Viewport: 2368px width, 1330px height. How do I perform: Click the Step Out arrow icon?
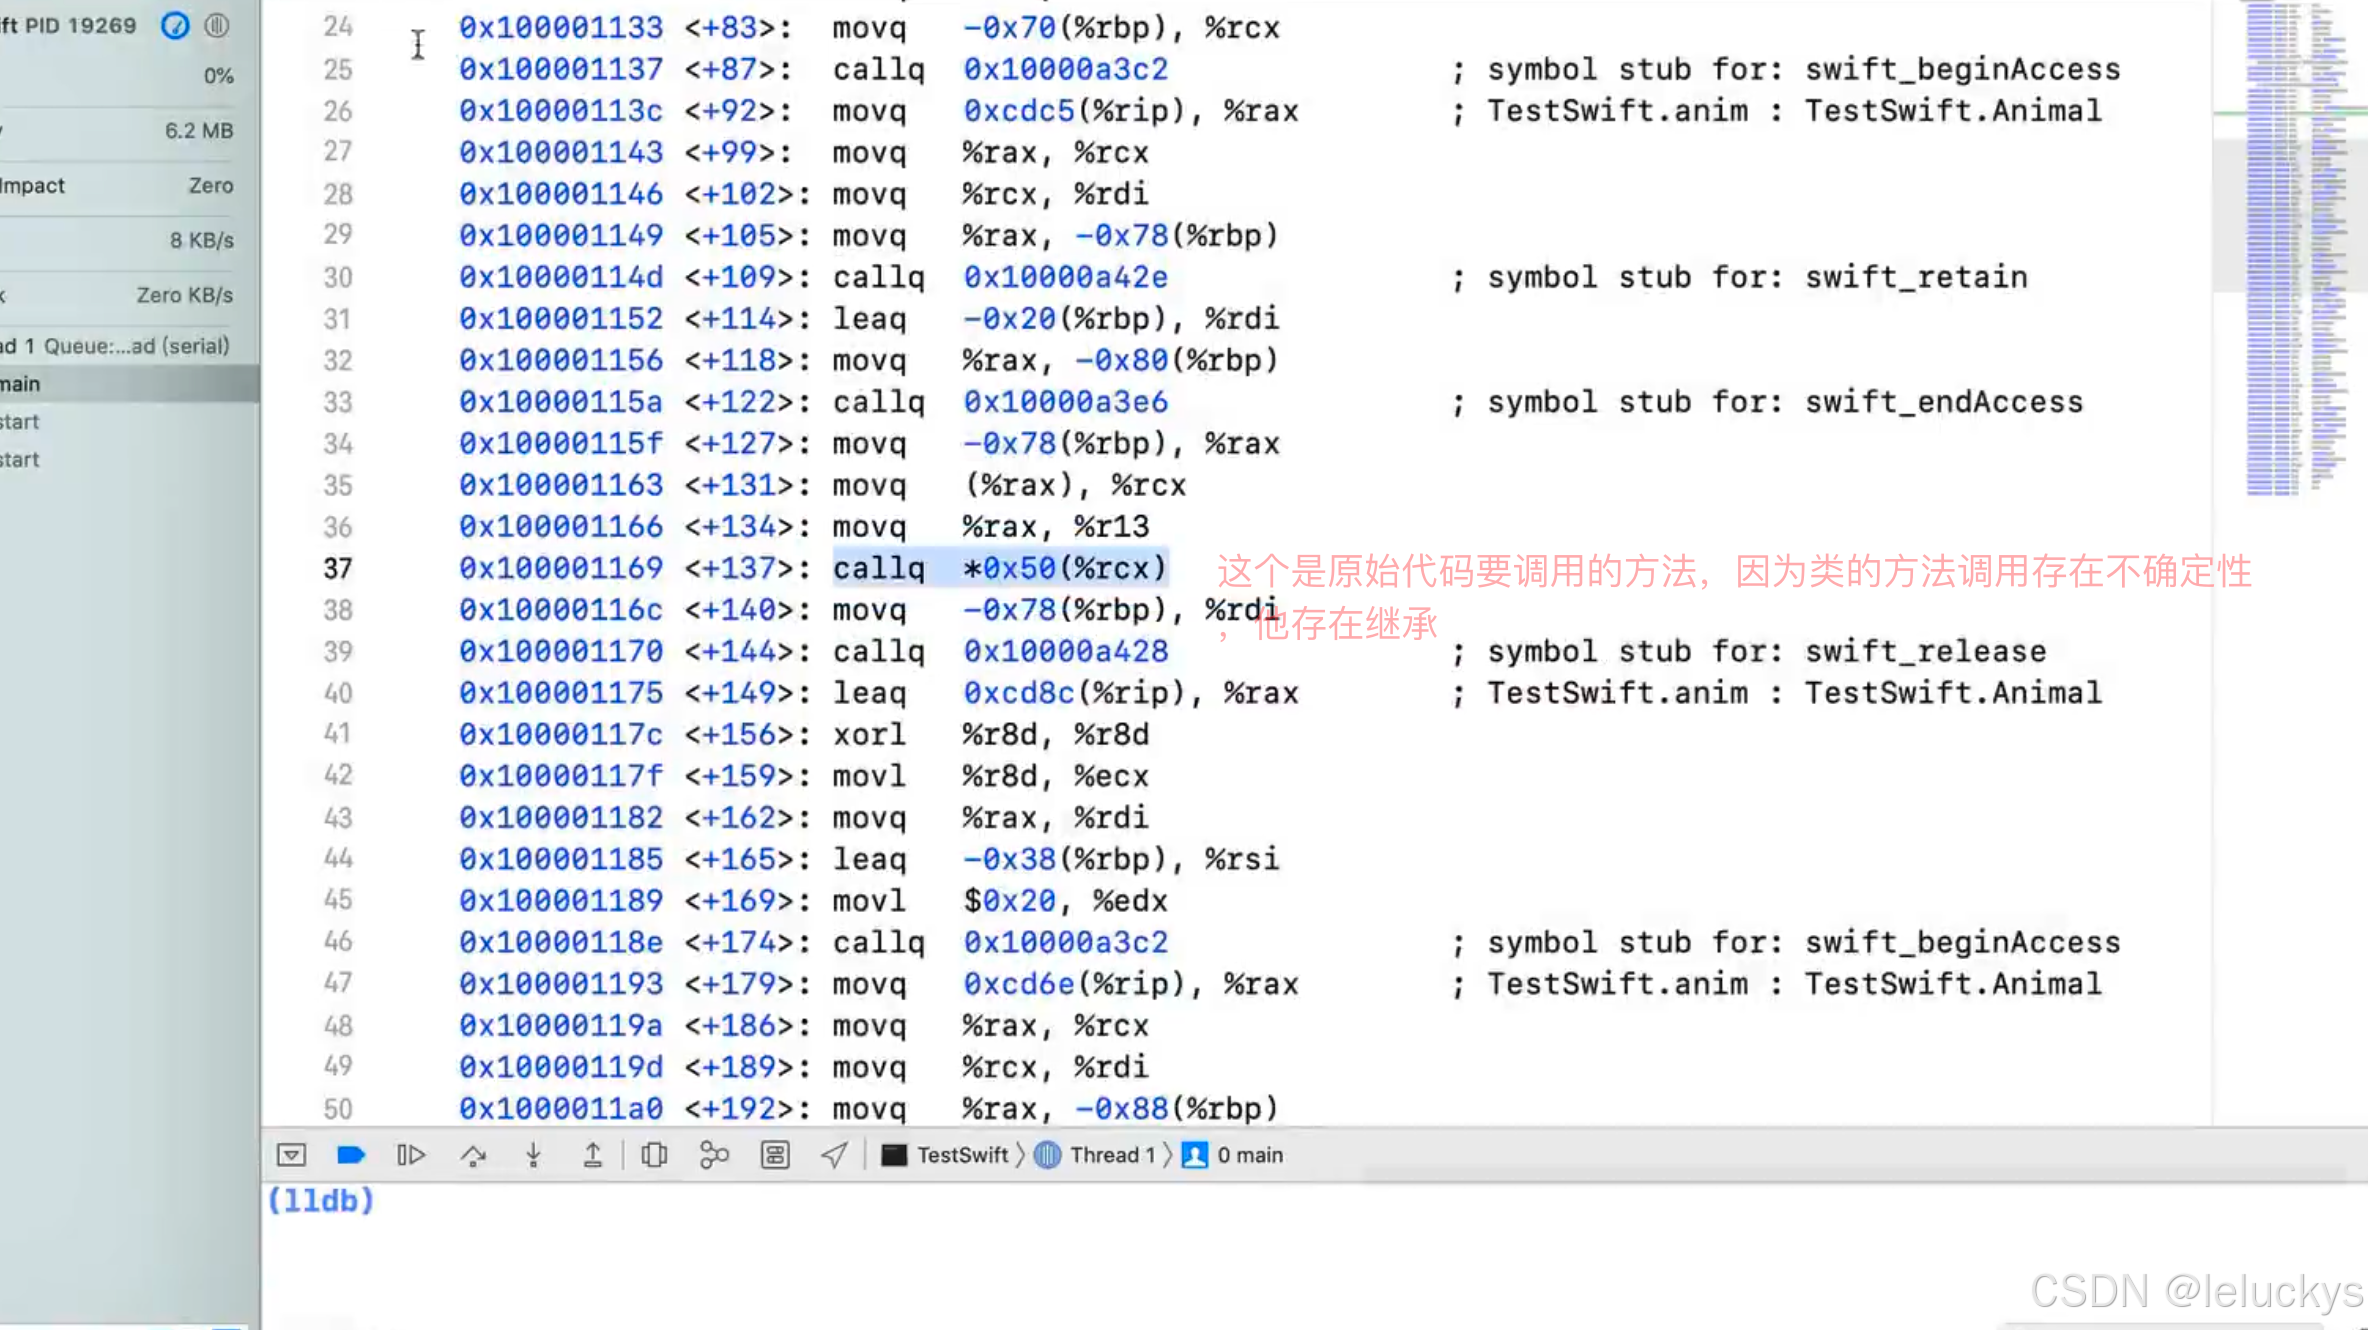tap(592, 1155)
